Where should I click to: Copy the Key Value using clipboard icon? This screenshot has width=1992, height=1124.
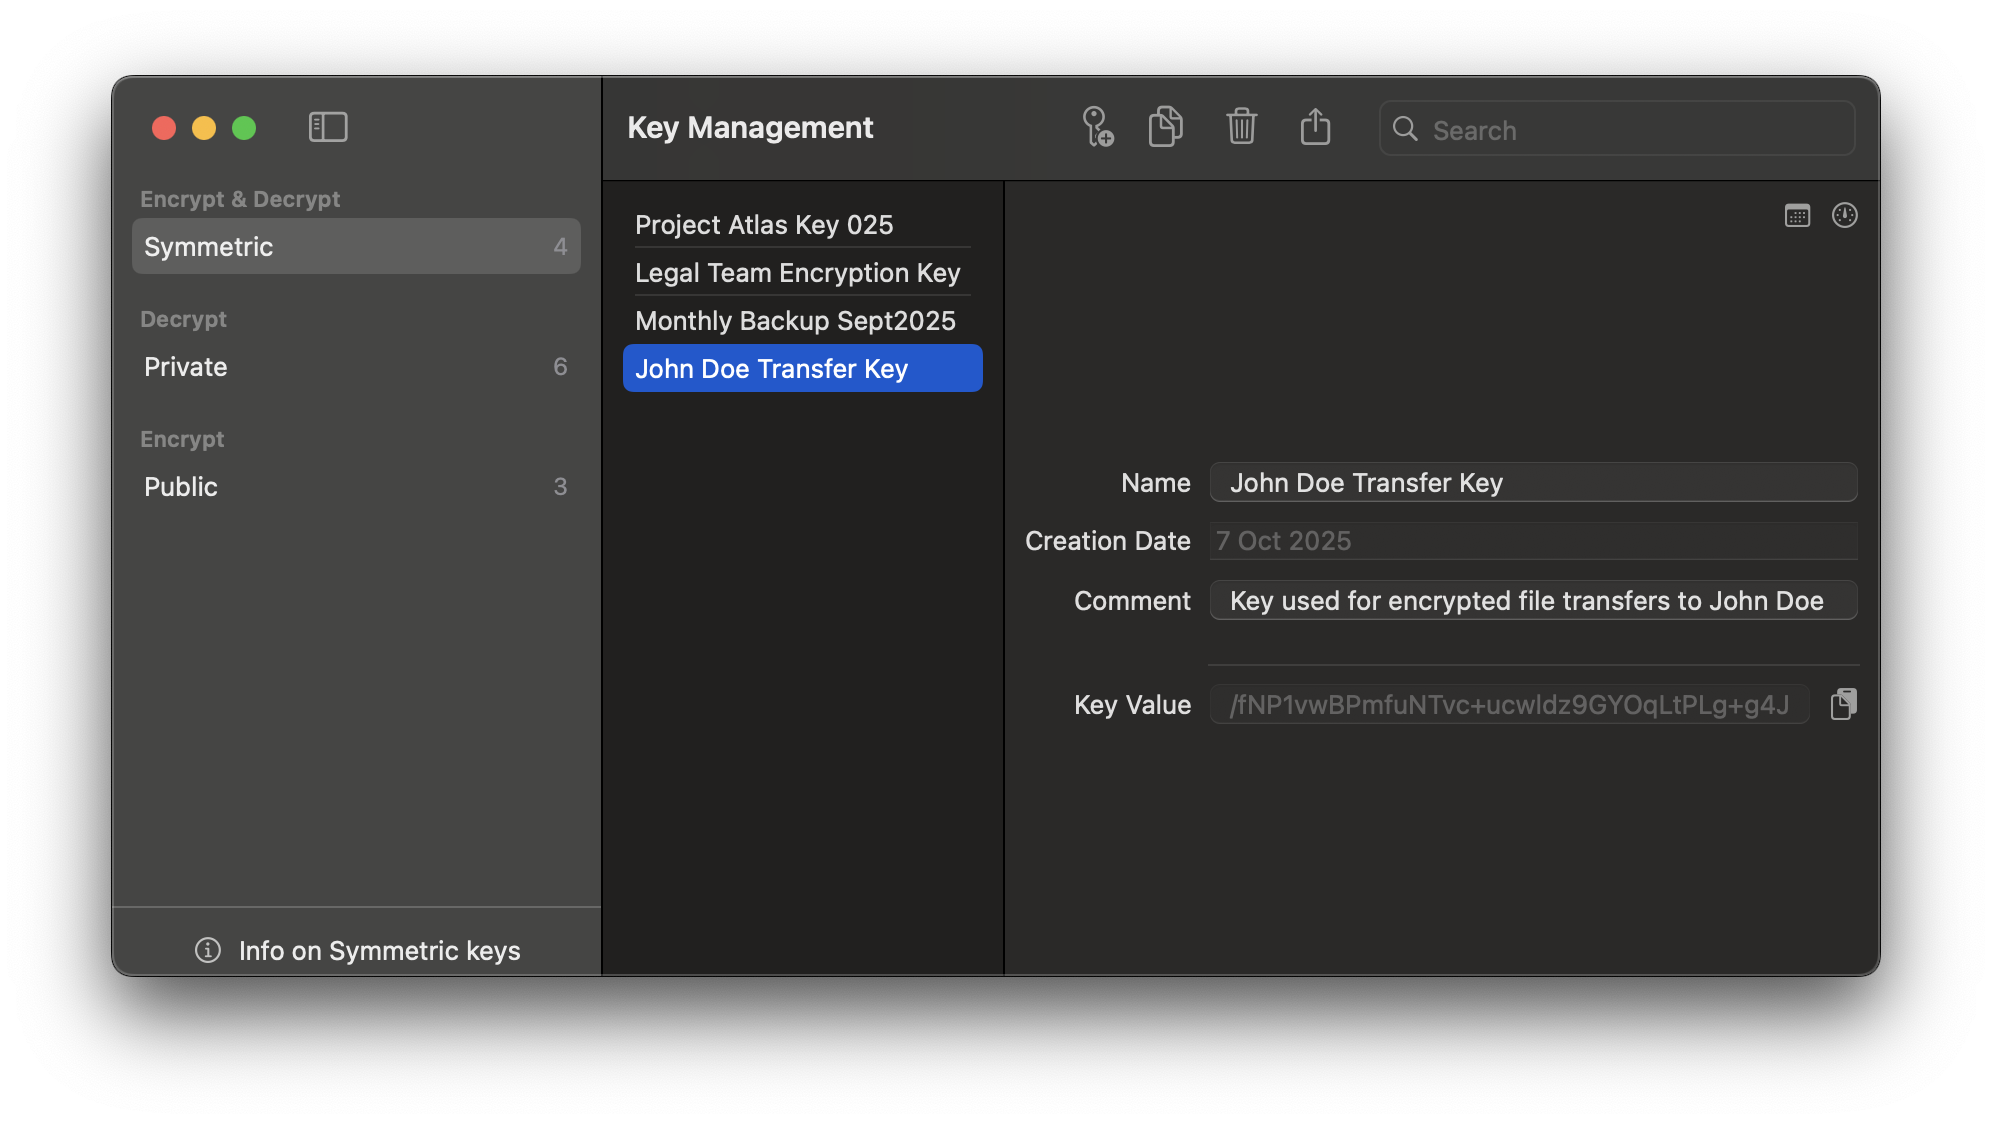pos(1844,703)
